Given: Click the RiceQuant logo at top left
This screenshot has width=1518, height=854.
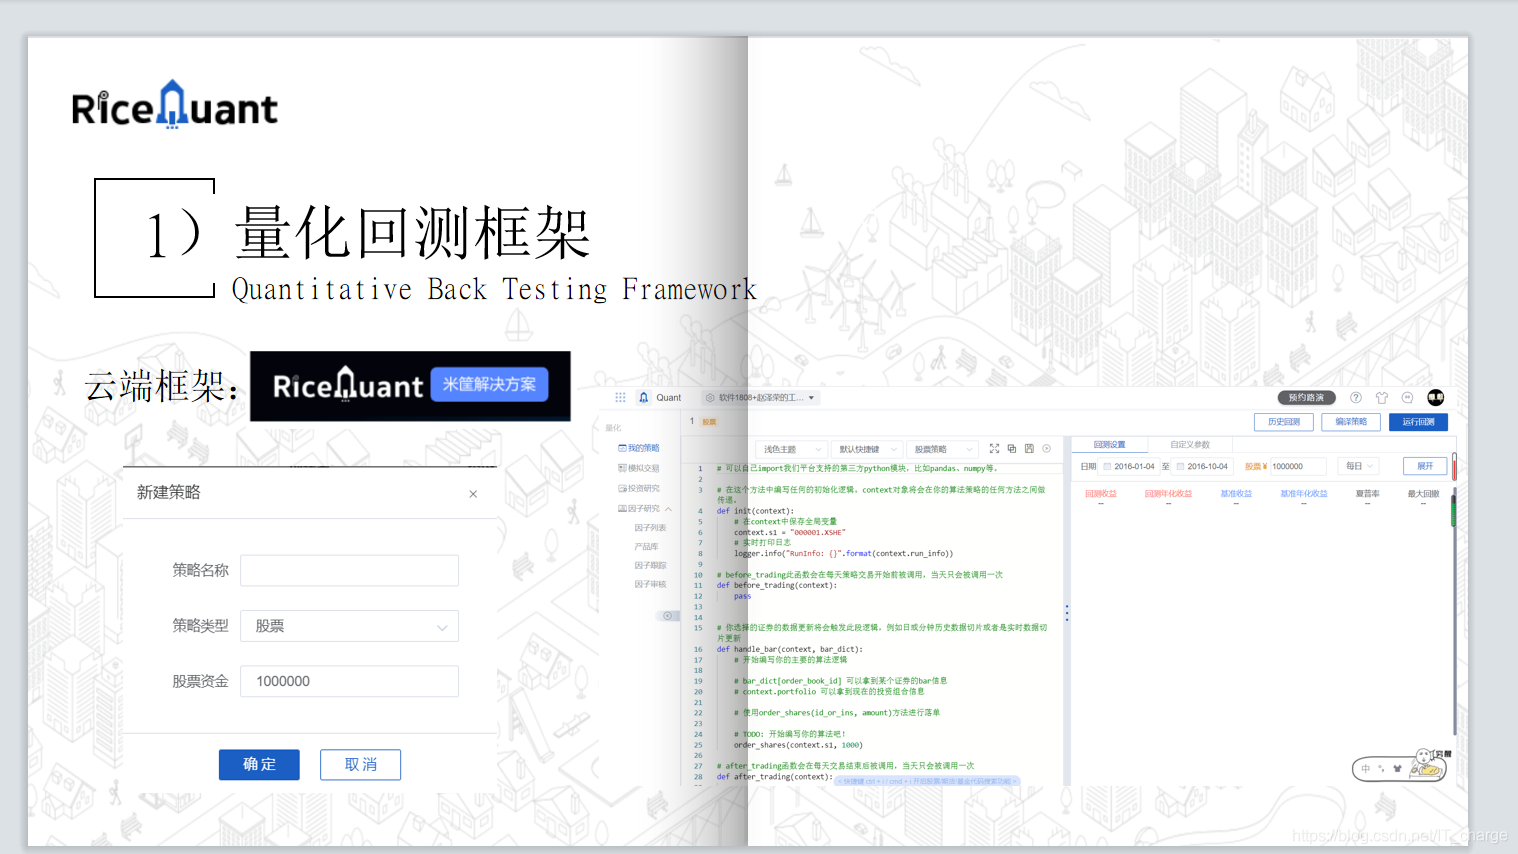Looking at the screenshot, I should [175, 105].
